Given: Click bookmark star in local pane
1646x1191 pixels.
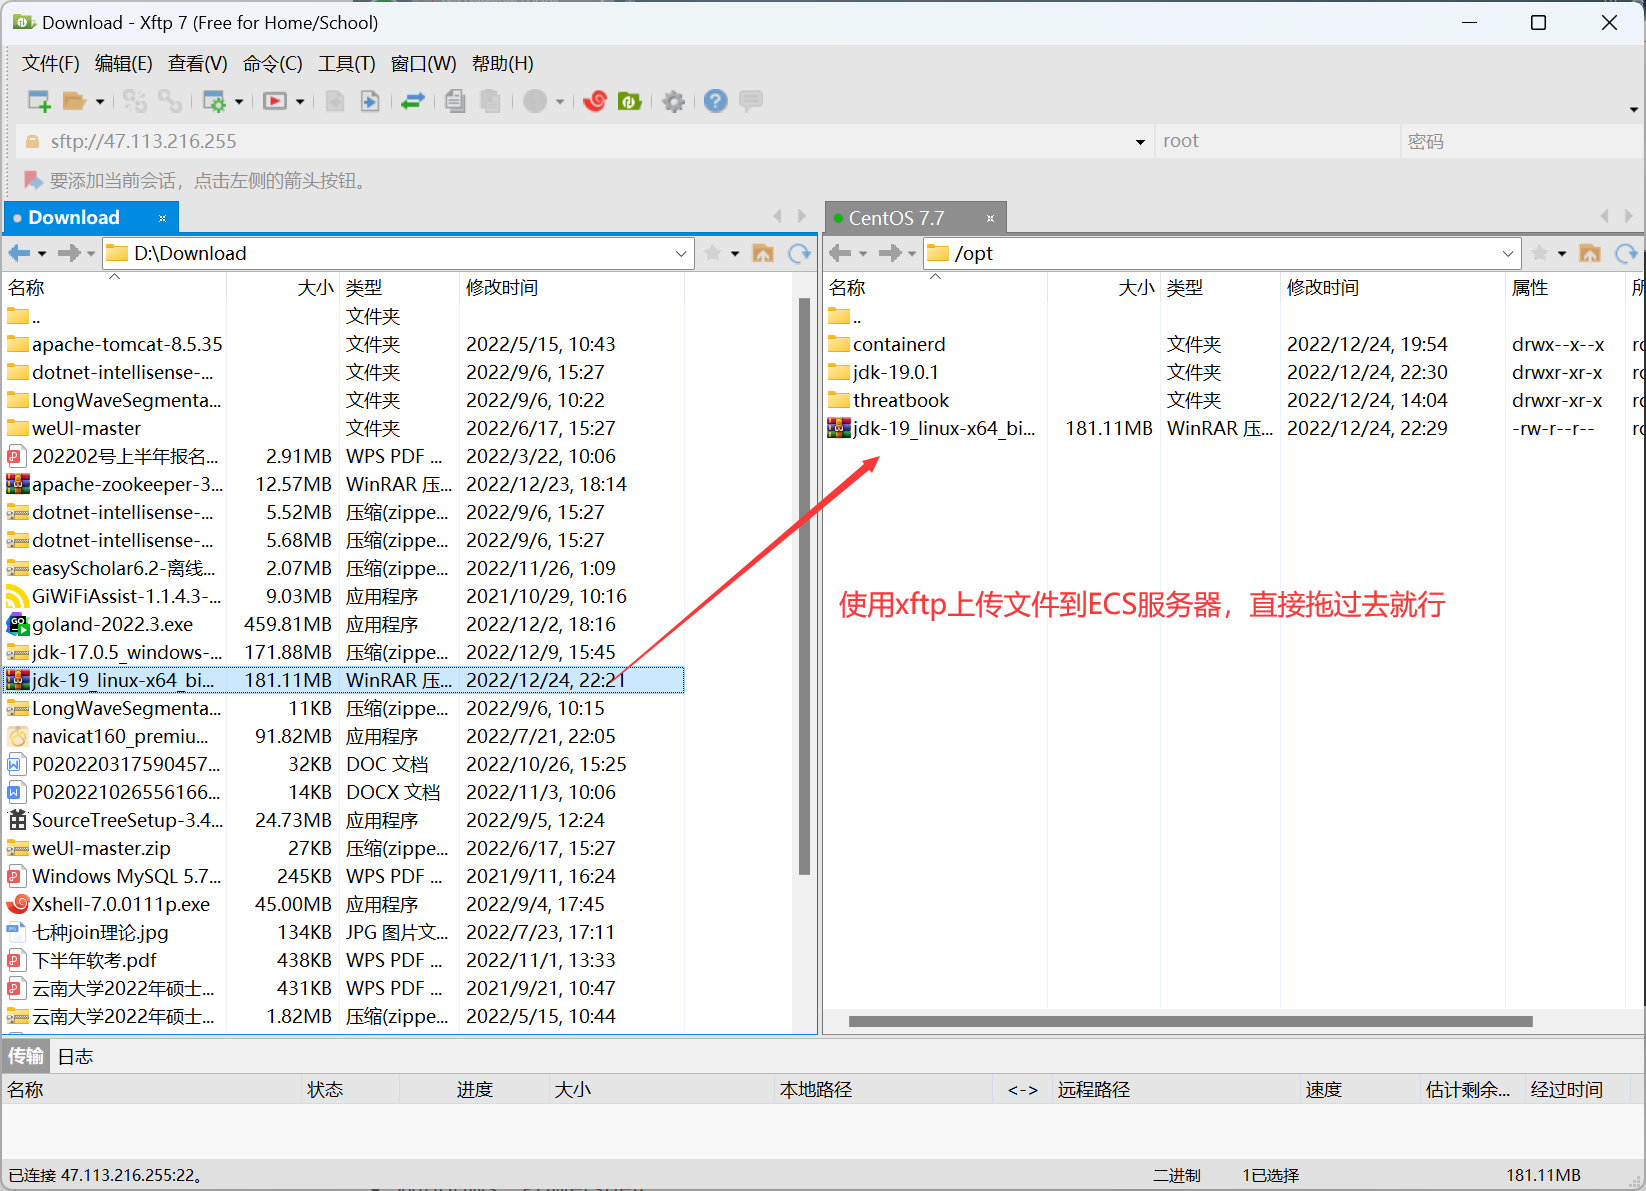Looking at the screenshot, I should tap(713, 253).
